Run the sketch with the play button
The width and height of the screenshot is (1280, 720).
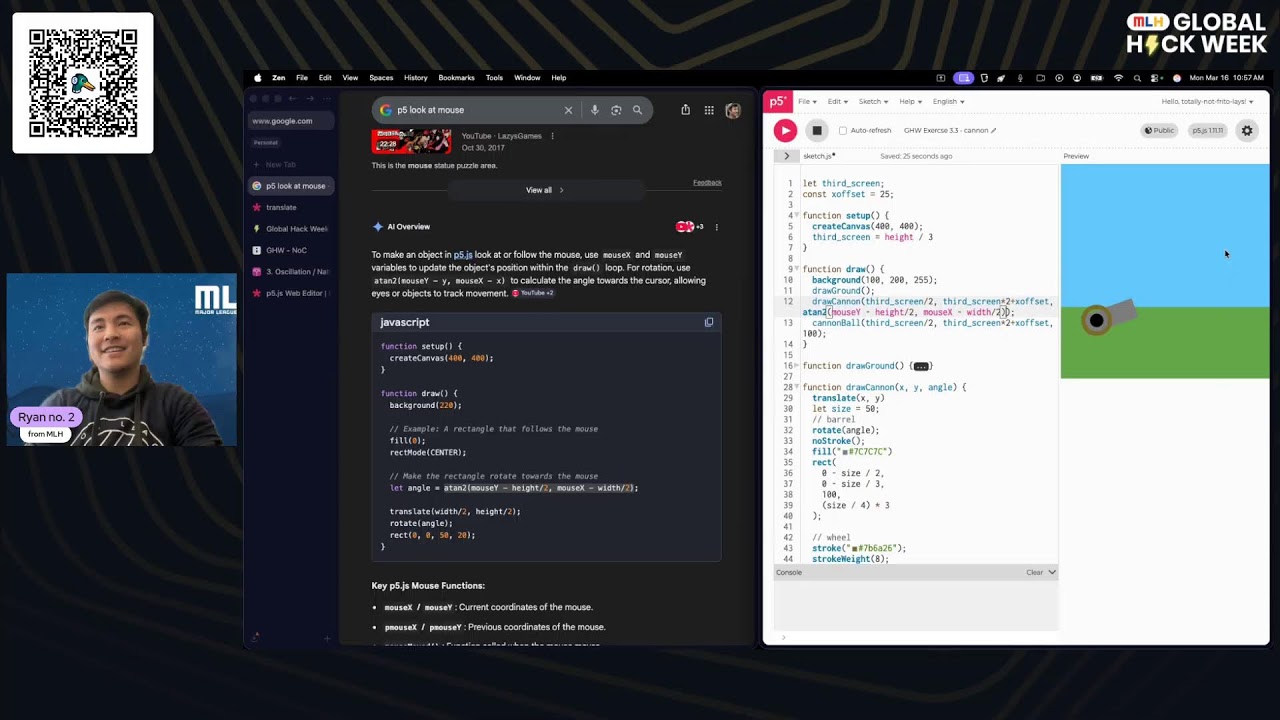coord(785,130)
